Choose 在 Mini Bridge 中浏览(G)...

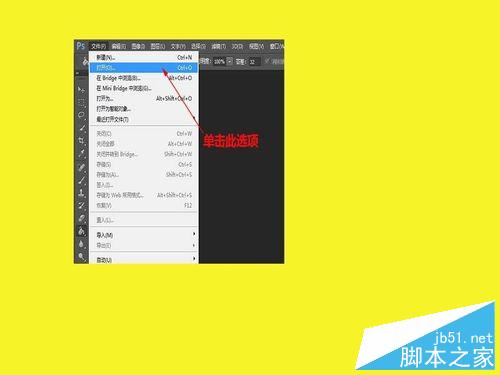click(x=144, y=88)
